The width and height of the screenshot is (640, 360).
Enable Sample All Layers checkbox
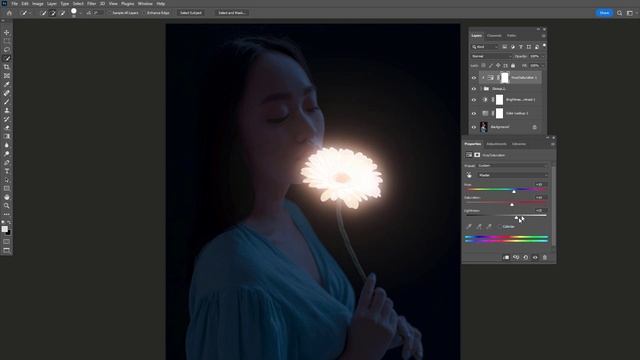pyautogui.click(x=109, y=13)
